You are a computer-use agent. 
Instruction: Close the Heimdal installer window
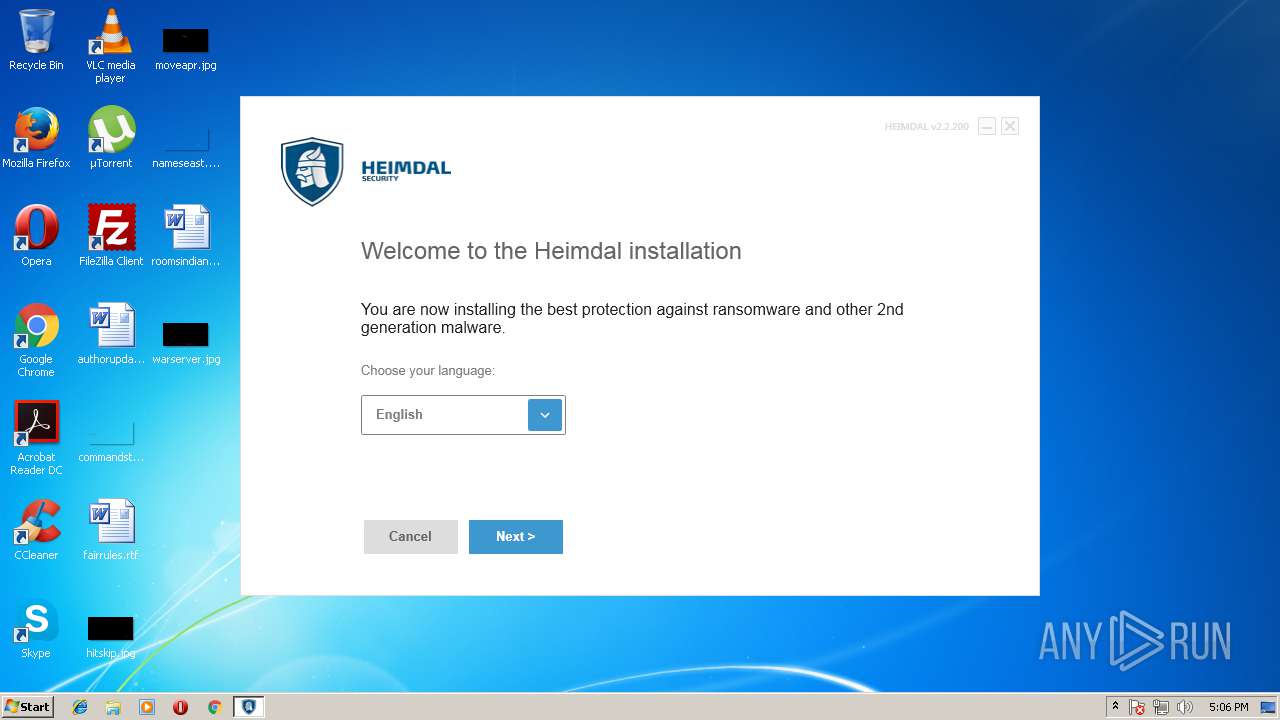(1010, 126)
